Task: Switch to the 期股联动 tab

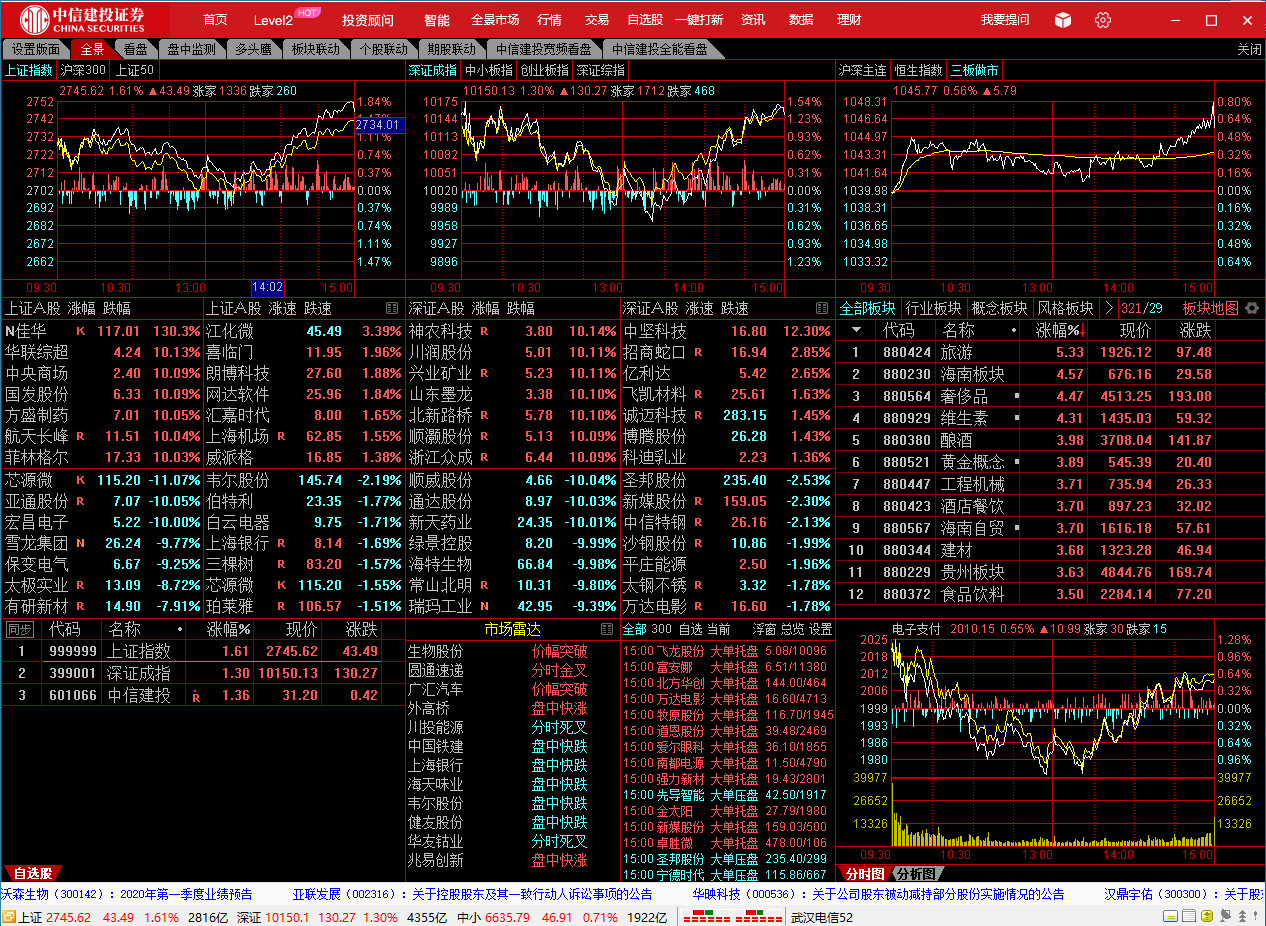Action: coord(452,49)
